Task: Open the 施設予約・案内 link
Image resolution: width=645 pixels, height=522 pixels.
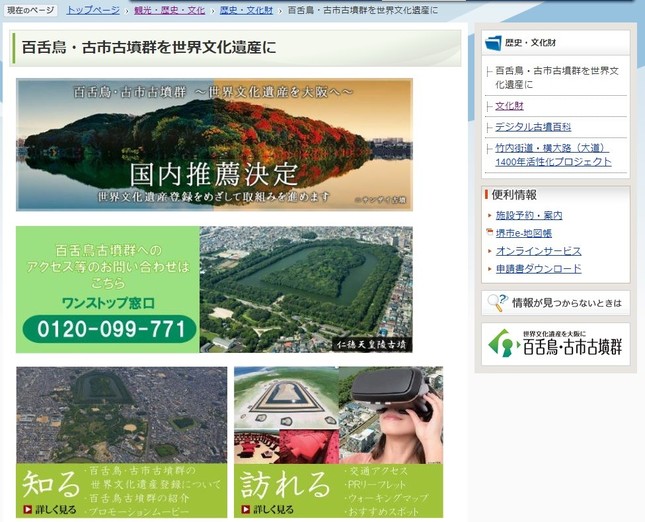Action: tap(529, 215)
